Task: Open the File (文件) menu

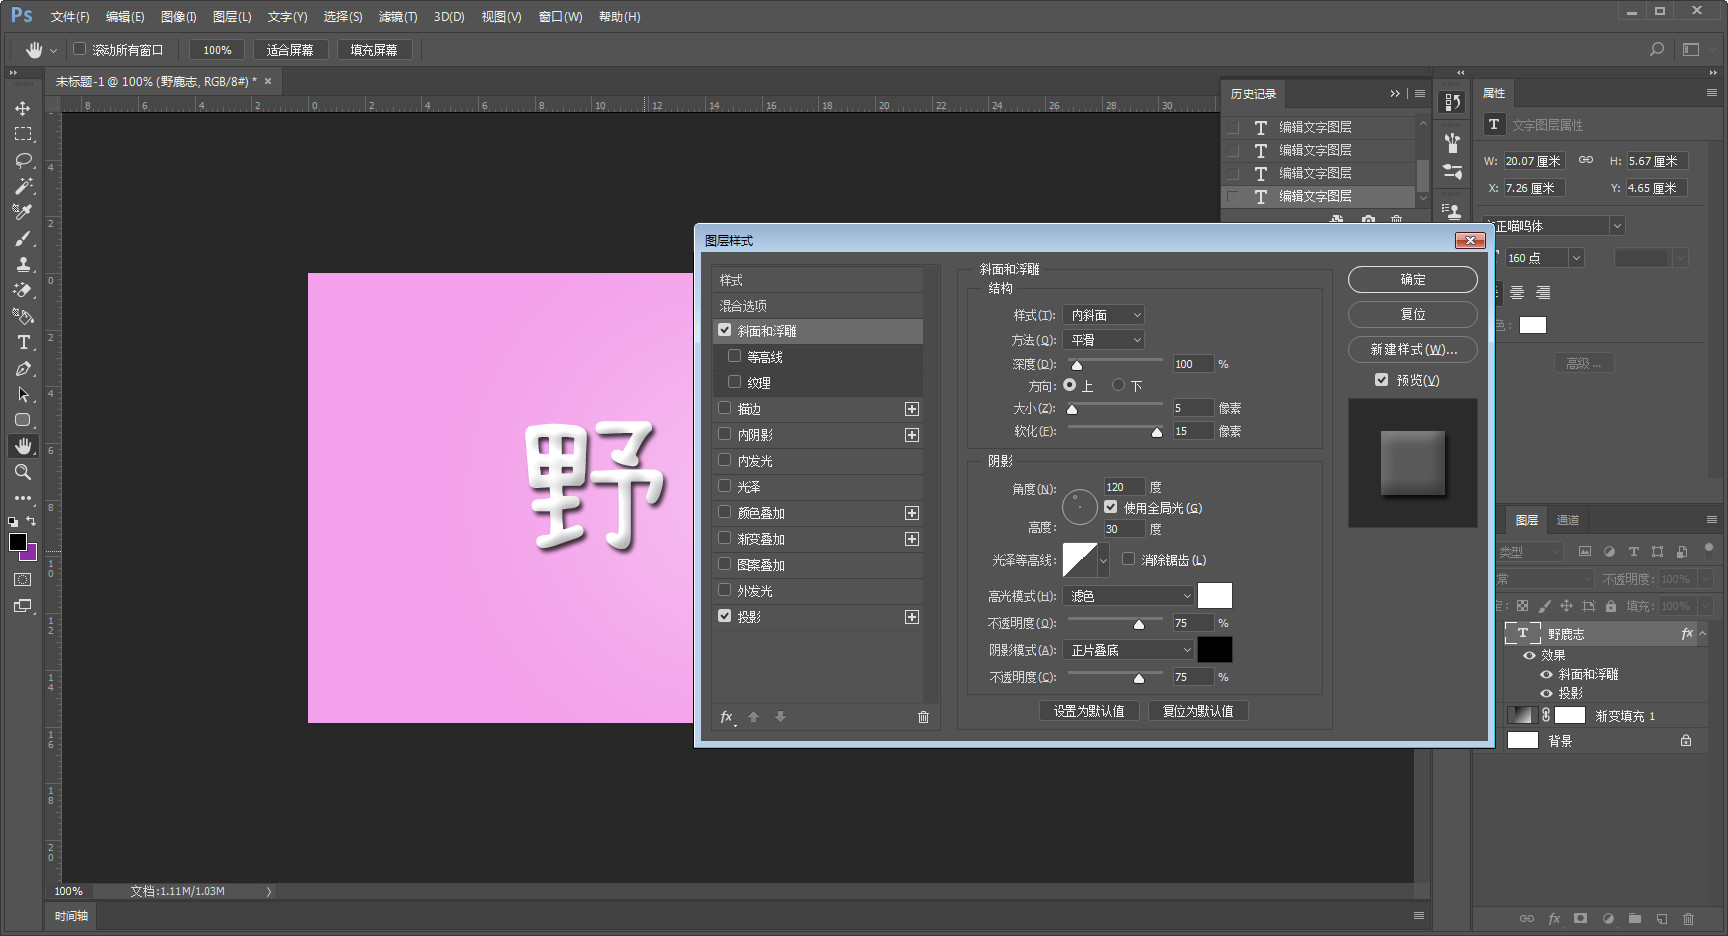Action: click(70, 17)
